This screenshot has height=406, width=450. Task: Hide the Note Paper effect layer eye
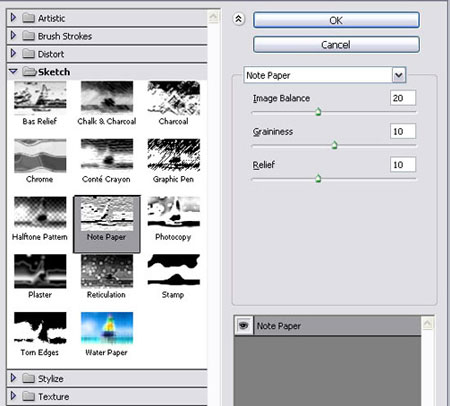click(x=244, y=325)
